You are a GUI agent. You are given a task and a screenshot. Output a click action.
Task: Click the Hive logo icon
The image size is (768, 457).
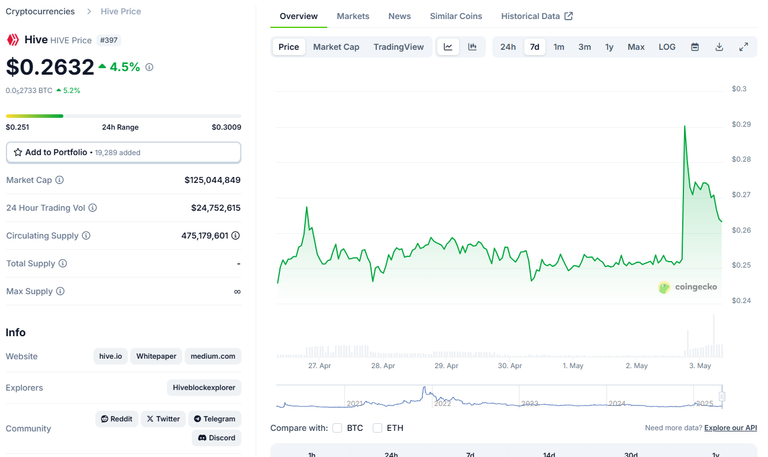(x=13, y=40)
